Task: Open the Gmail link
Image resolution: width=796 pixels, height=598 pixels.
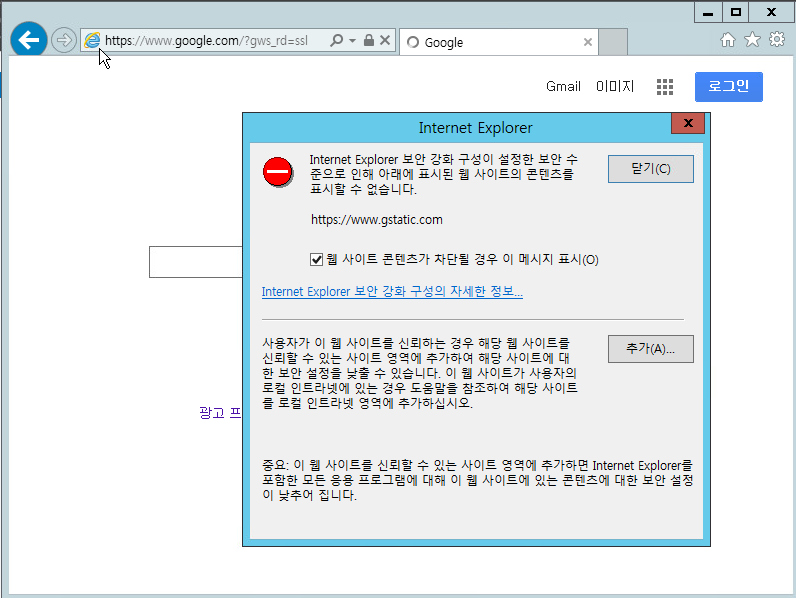Action: pyautogui.click(x=563, y=86)
